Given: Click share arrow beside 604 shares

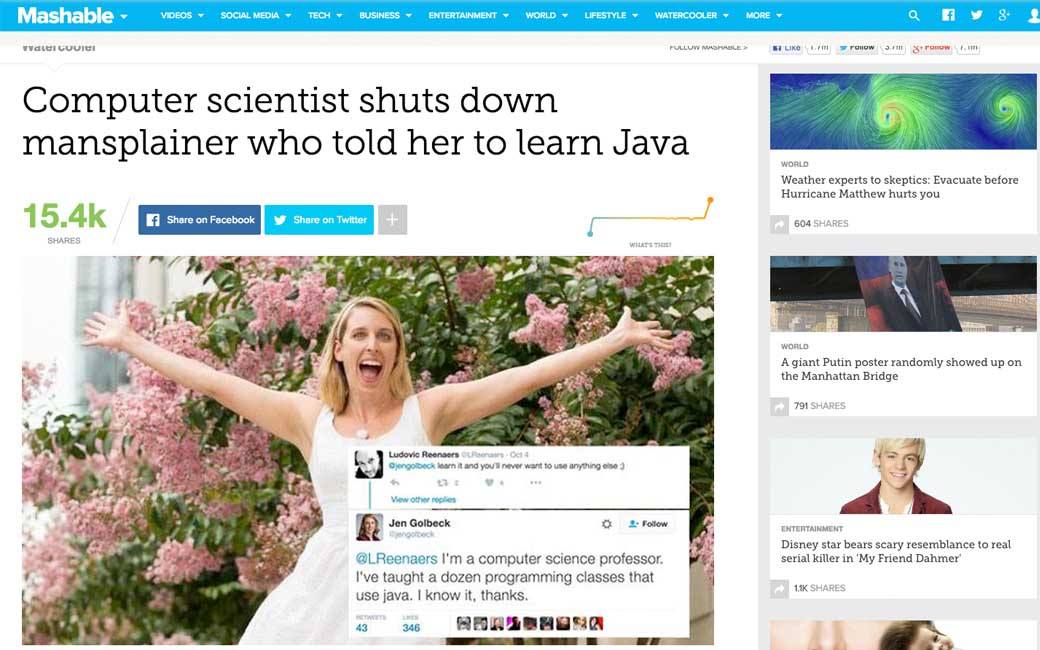Looking at the screenshot, I should click(779, 224).
